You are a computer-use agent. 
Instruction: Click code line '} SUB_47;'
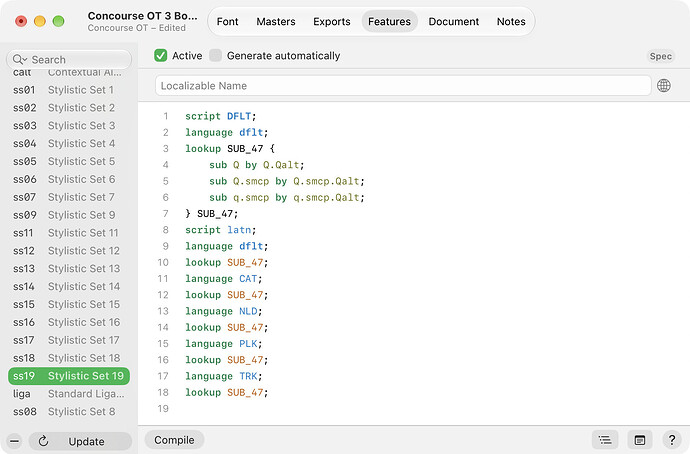pyautogui.click(x=212, y=214)
